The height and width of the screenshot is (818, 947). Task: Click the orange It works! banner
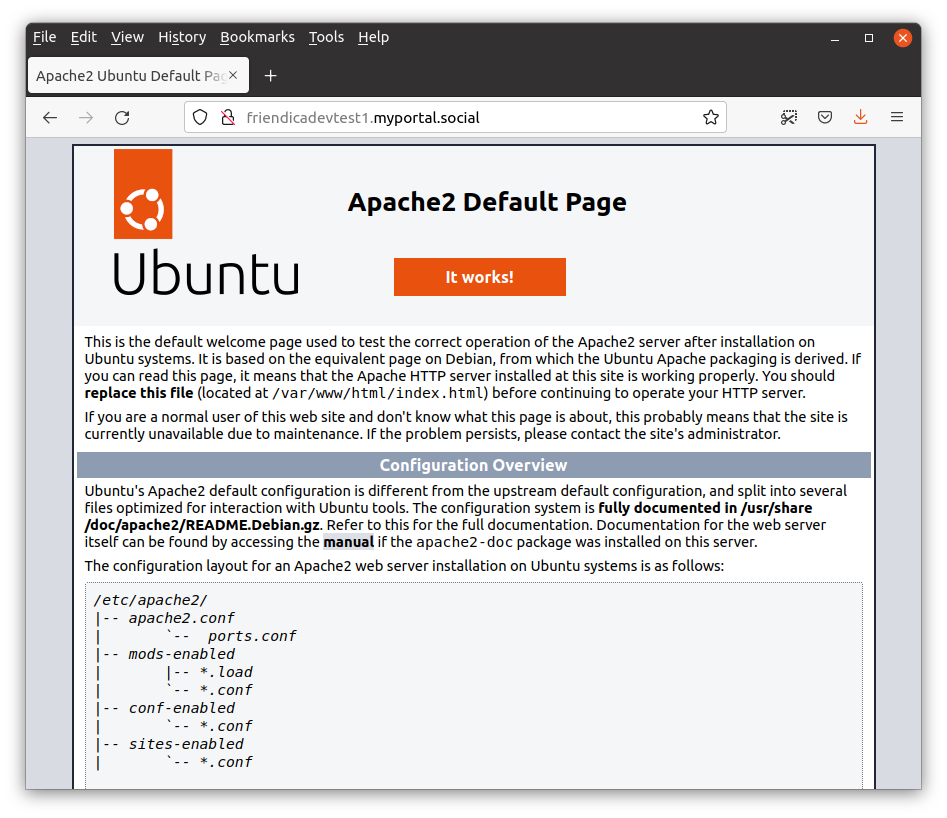tap(479, 277)
